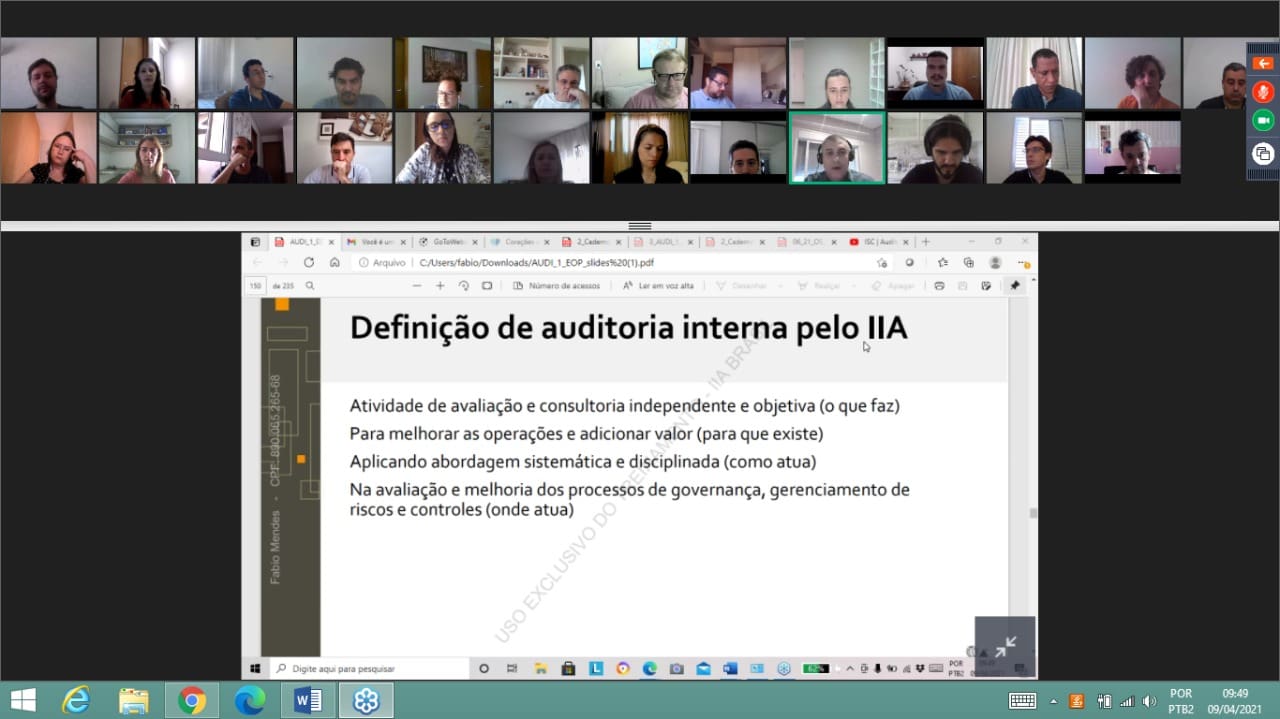Screen dimensions: 1280x719
Task: Select the highlighted active speaker's video tile
Action: click(836, 148)
